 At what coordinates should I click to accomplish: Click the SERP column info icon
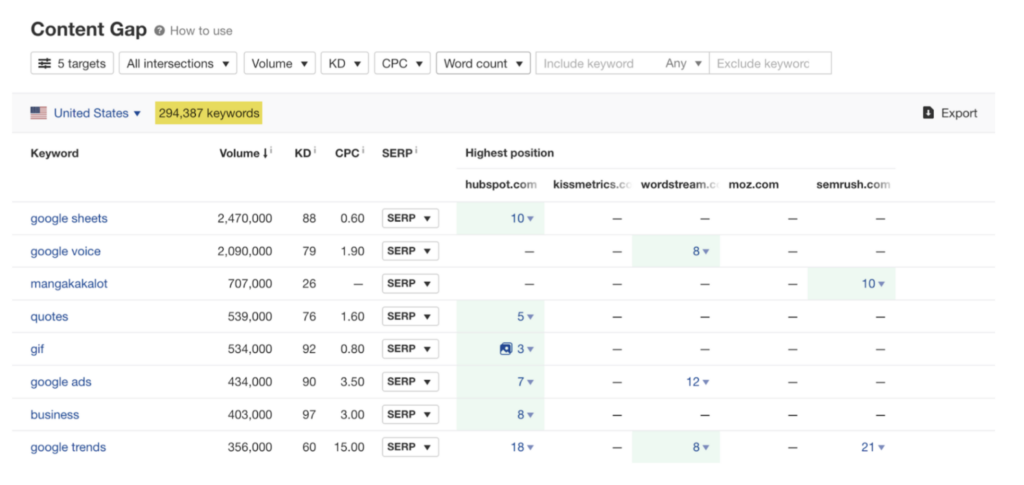tap(416, 151)
